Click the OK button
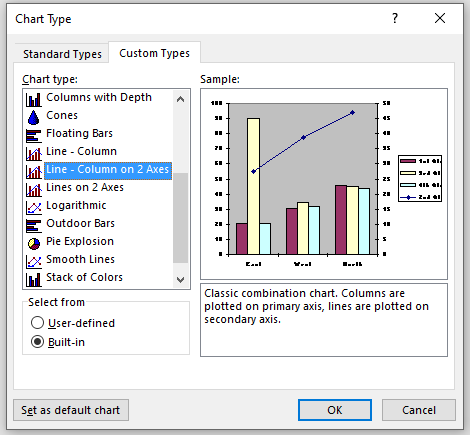The height and width of the screenshot is (435, 470). (335, 410)
